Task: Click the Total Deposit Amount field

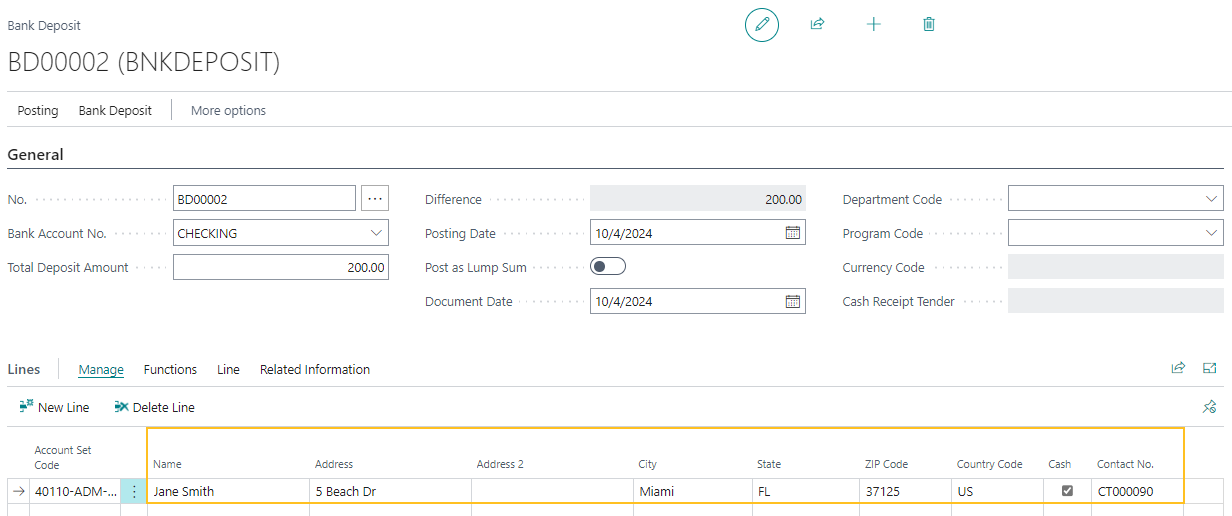Action: click(x=280, y=267)
